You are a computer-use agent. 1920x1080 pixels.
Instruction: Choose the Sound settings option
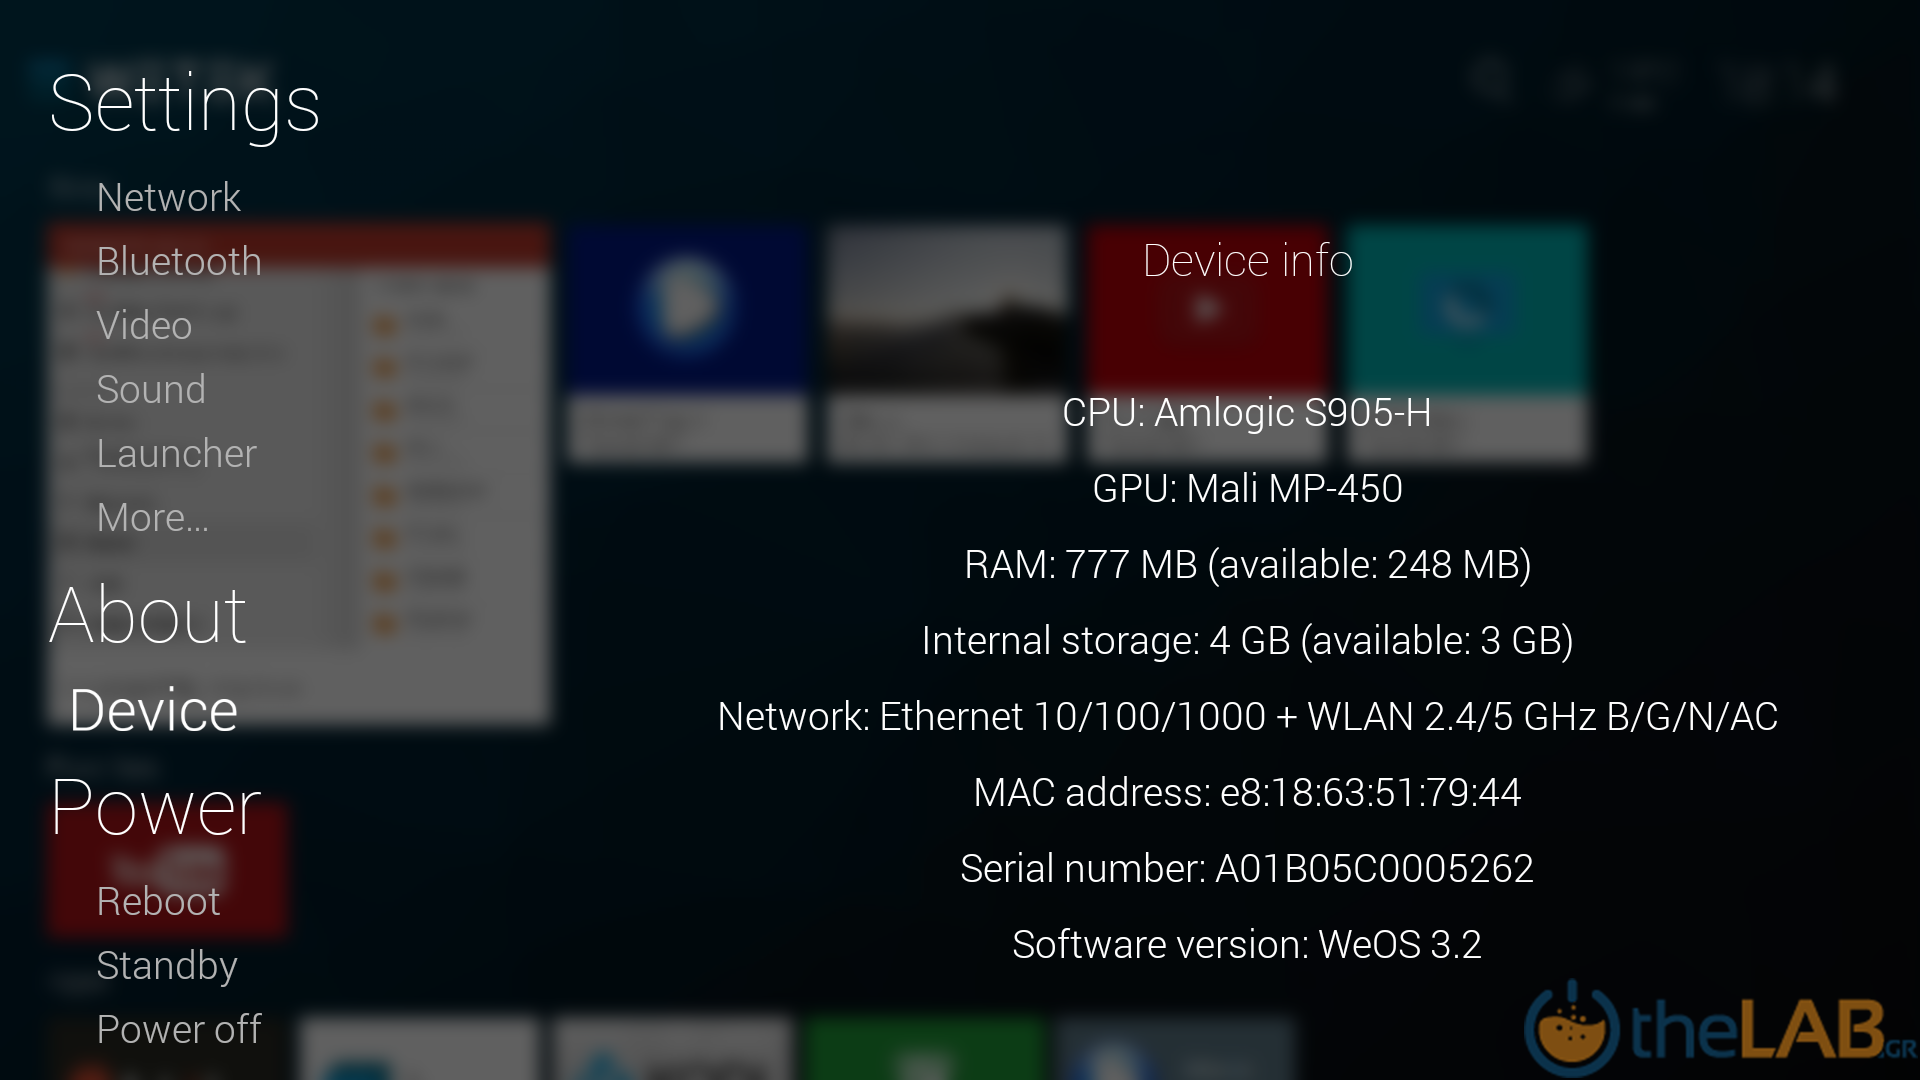[151, 390]
